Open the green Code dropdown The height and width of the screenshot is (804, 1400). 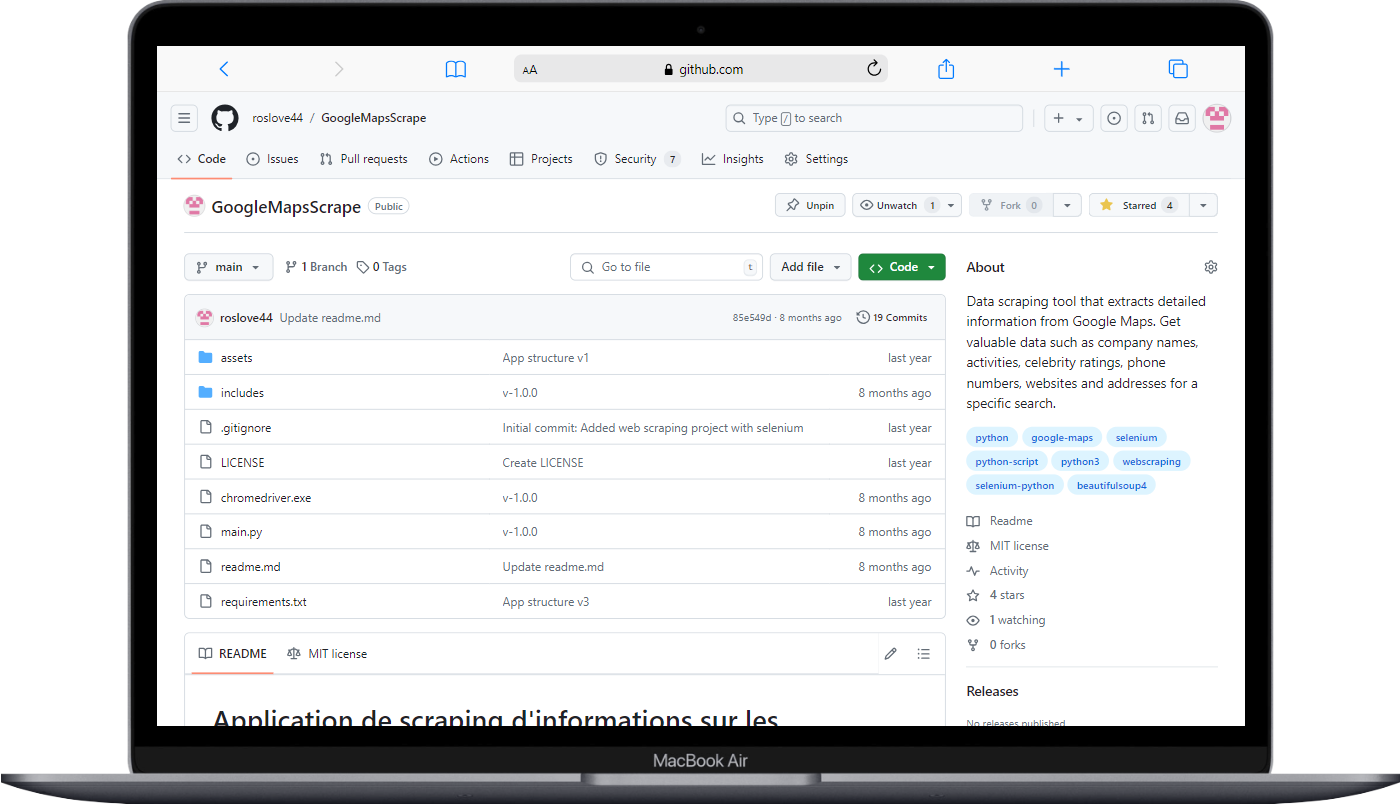pos(902,267)
